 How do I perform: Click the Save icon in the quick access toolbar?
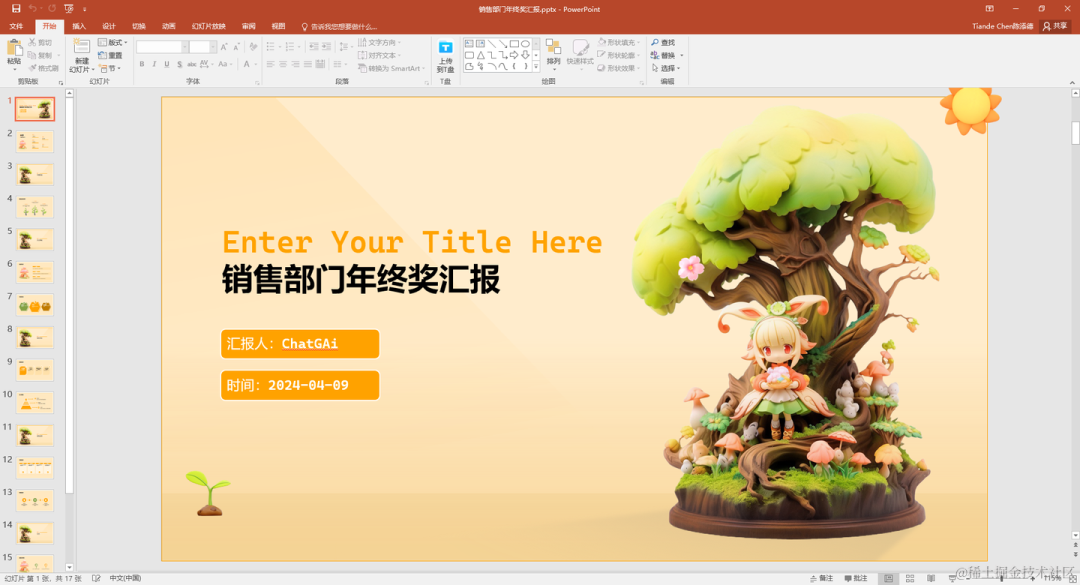click(16, 9)
